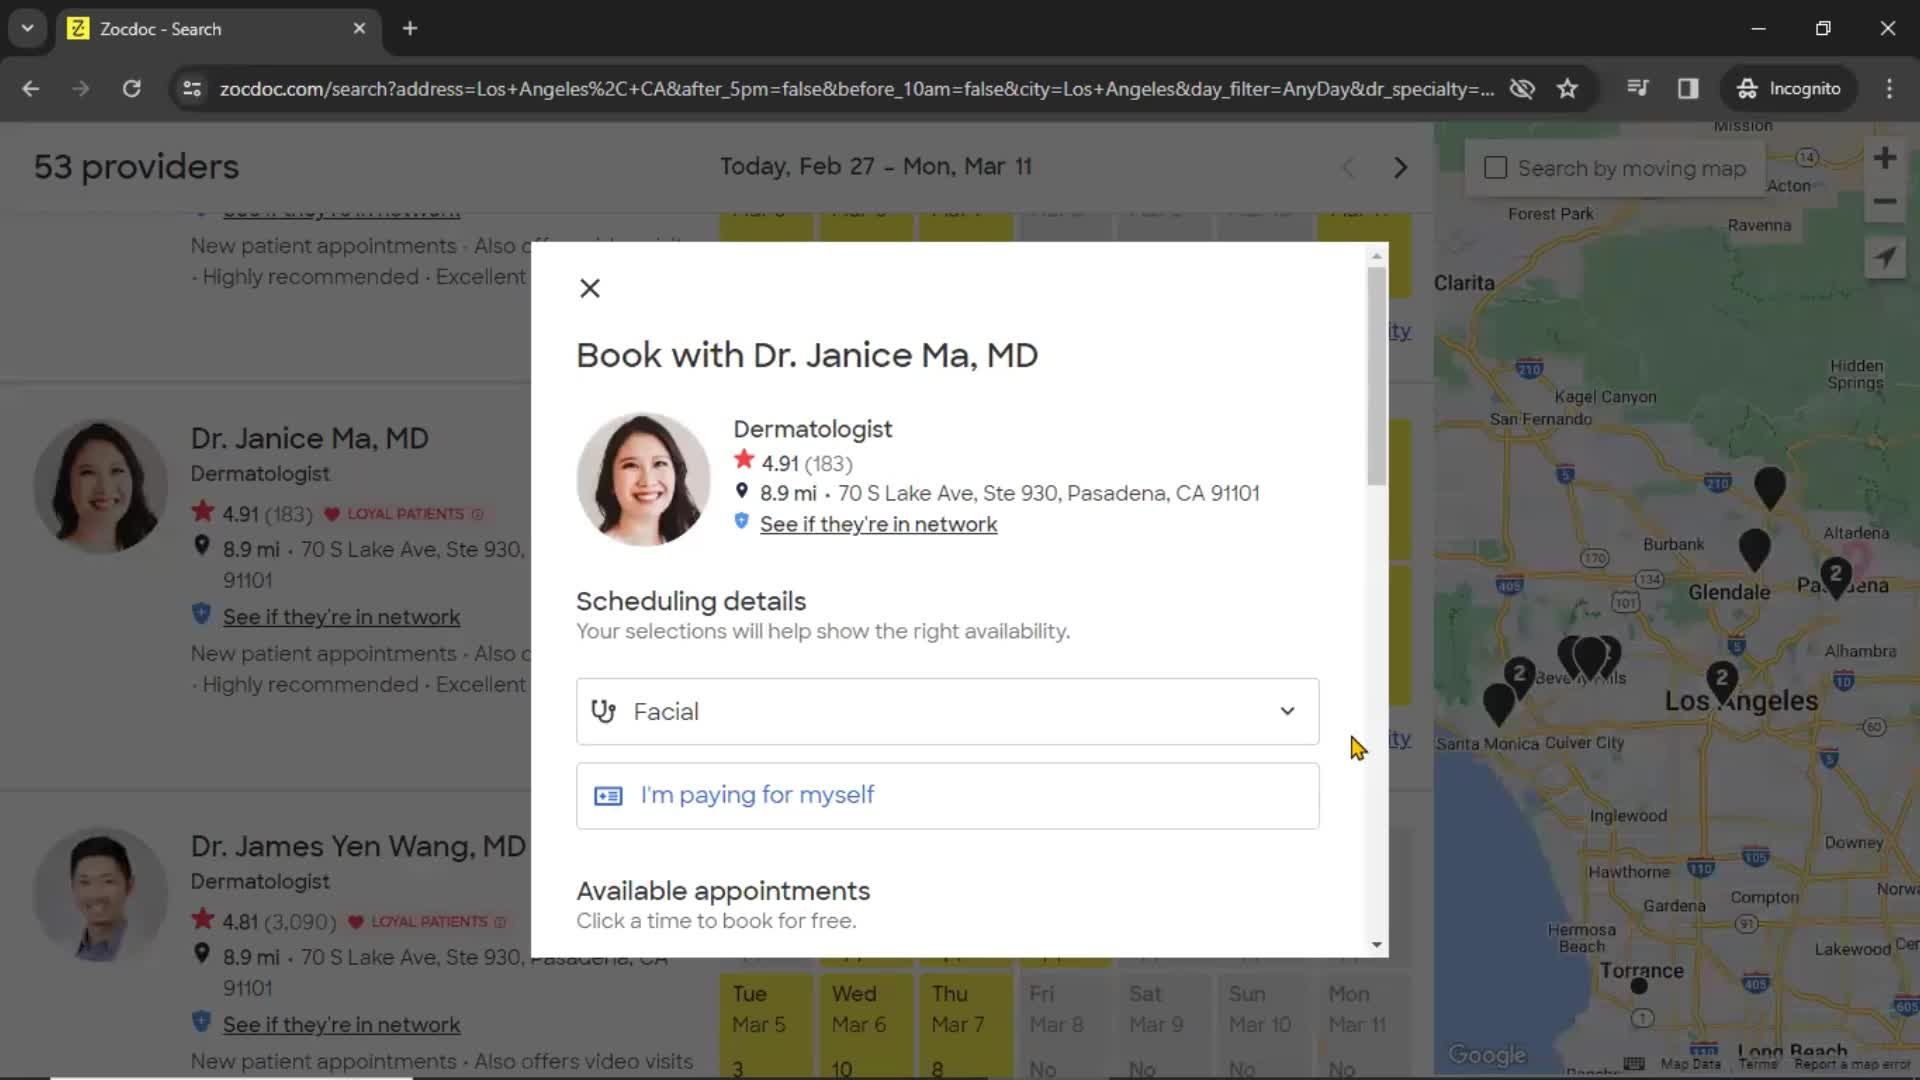Close the booking dialog with the X icon

pyautogui.click(x=590, y=288)
